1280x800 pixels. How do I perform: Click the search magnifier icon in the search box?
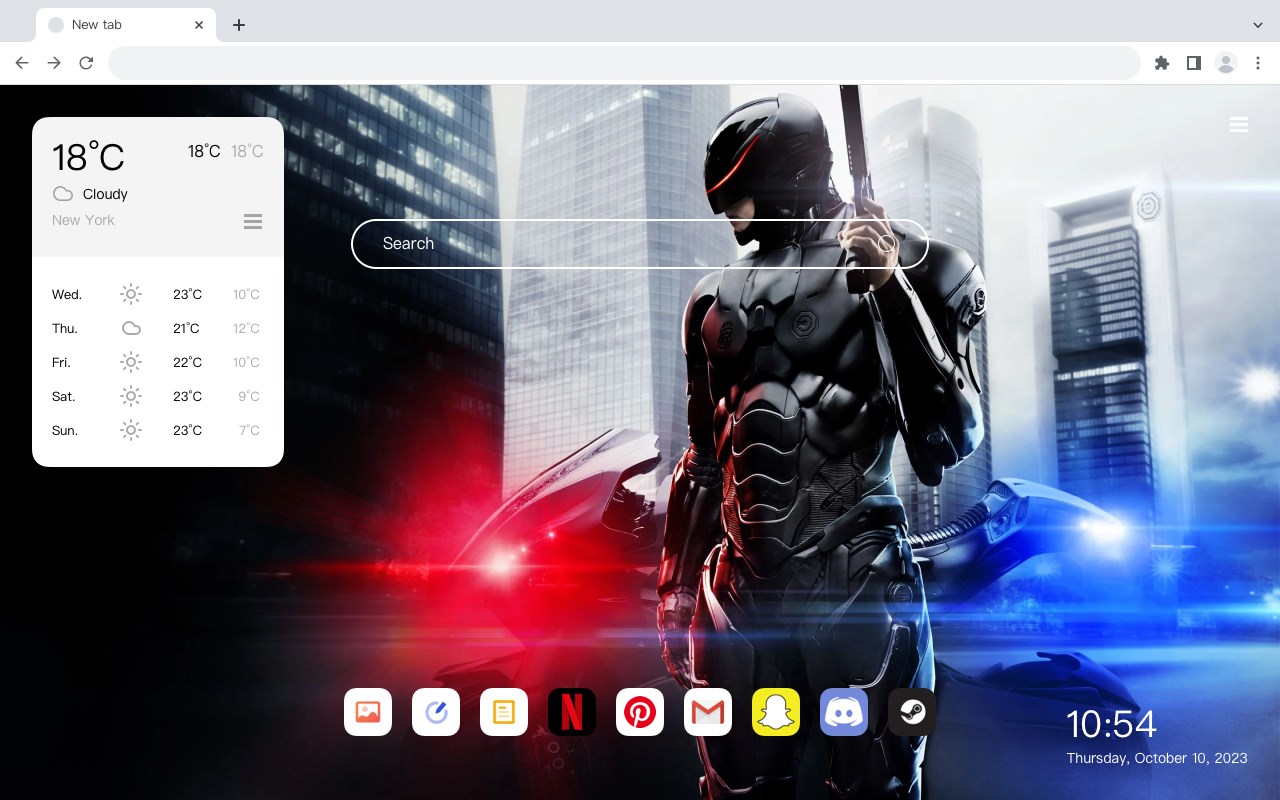tap(887, 243)
